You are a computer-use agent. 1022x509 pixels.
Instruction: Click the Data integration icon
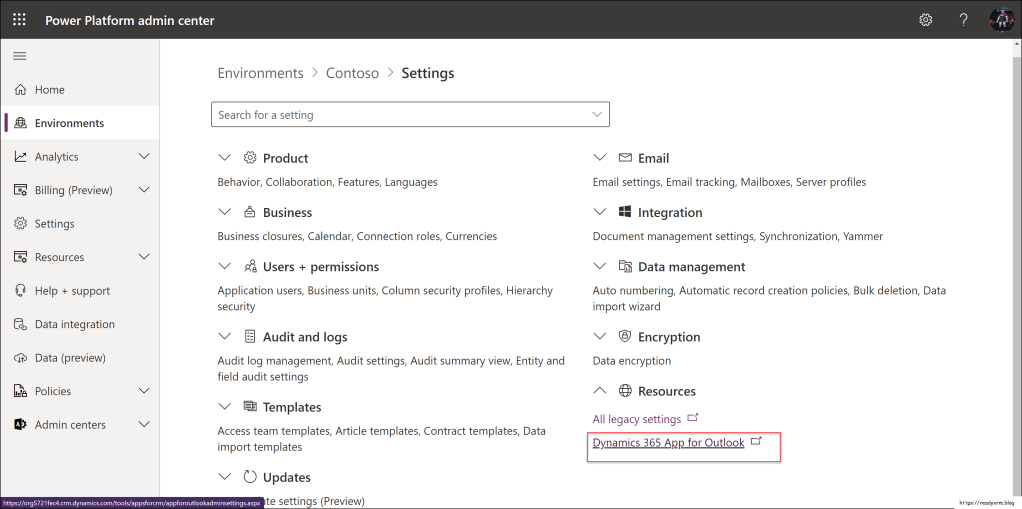click(x=20, y=324)
